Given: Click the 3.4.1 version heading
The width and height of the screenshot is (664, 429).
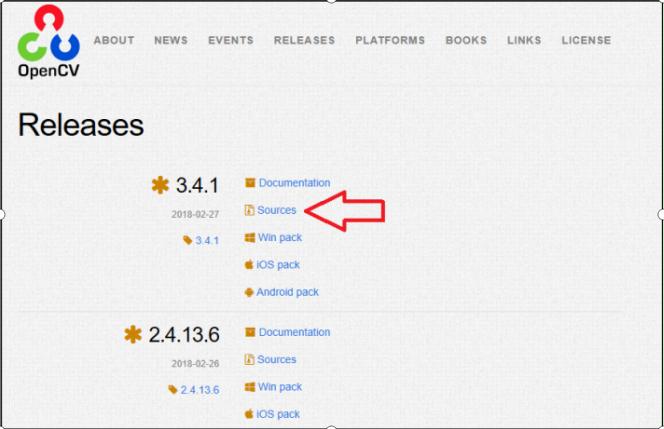Looking at the screenshot, I should pos(197,185).
